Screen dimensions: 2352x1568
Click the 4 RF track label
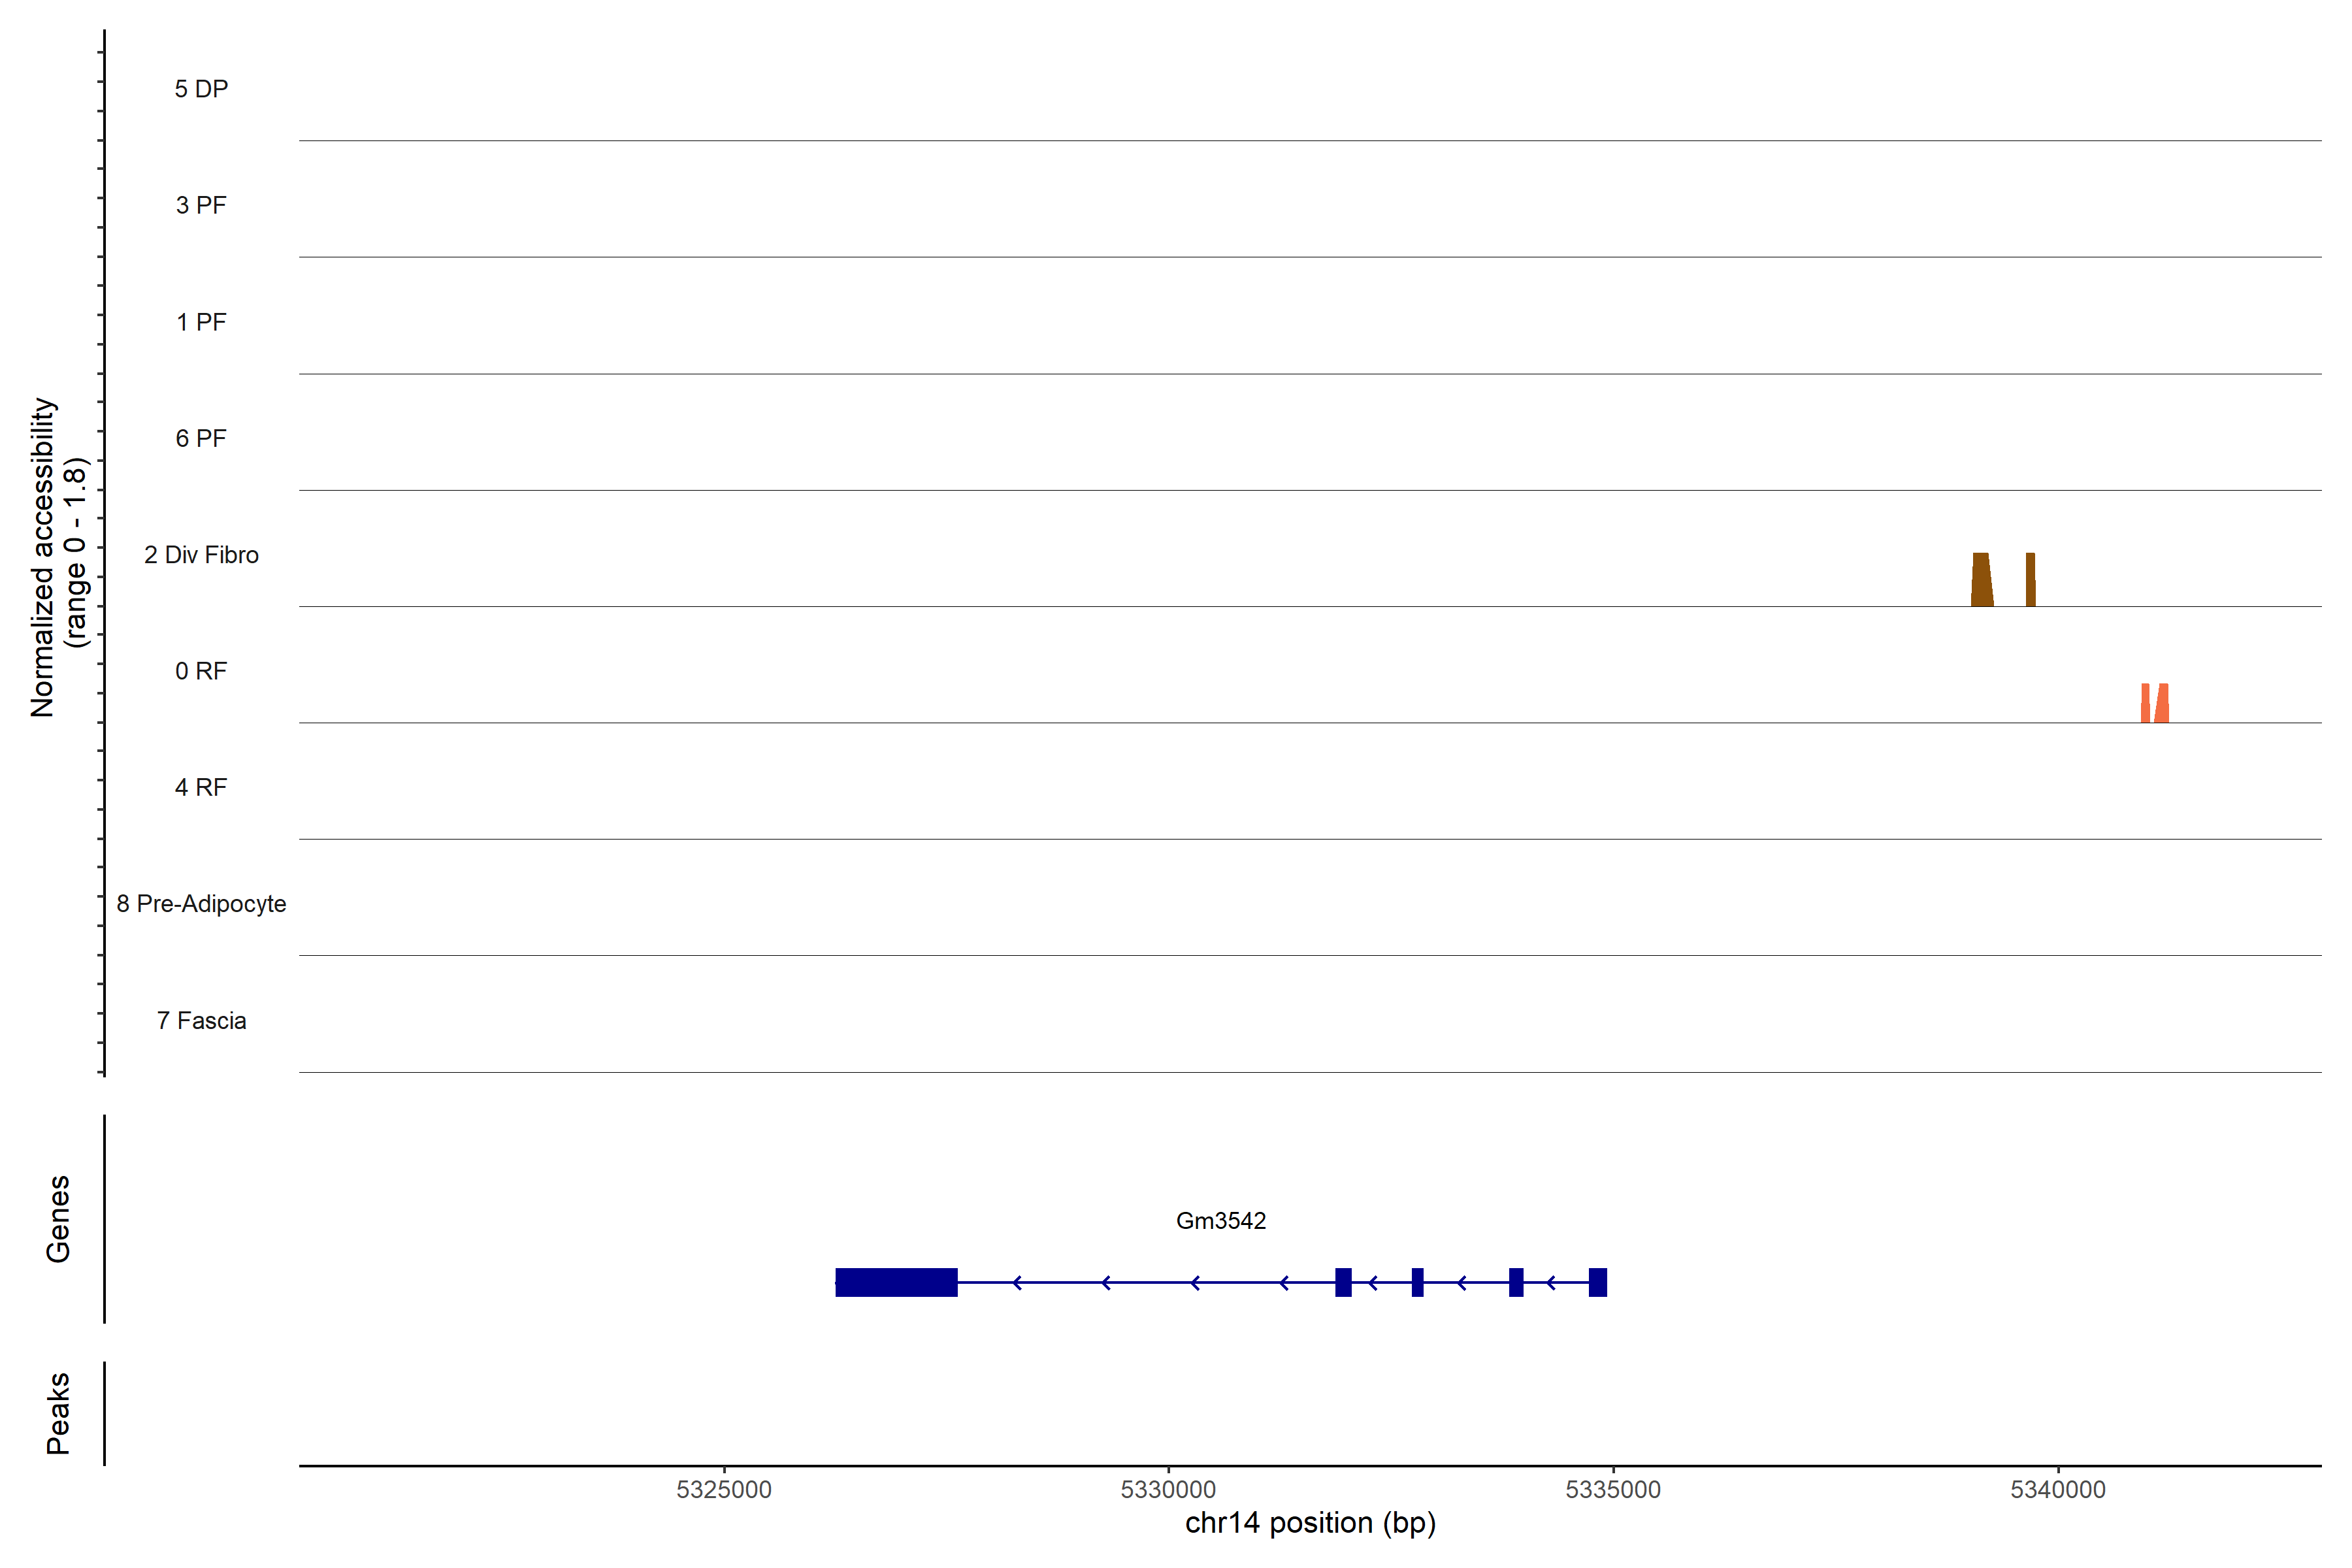point(201,787)
